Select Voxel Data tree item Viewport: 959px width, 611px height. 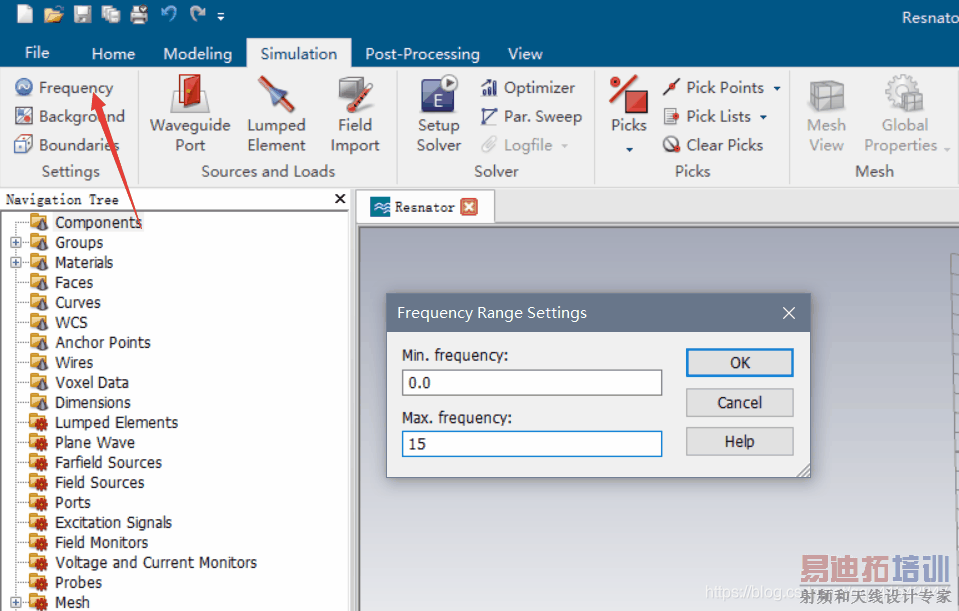(92, 383)
